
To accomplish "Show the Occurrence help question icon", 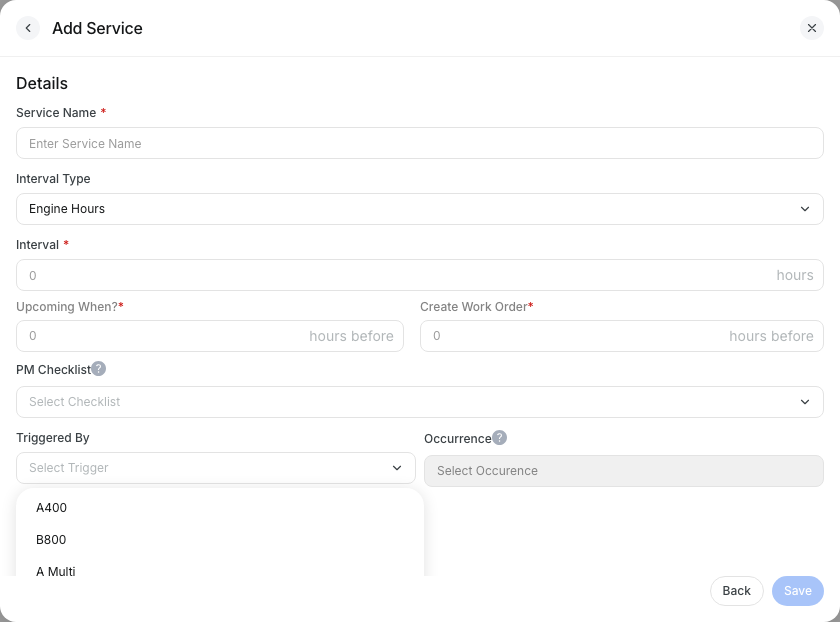I will (x=499, y=438).
